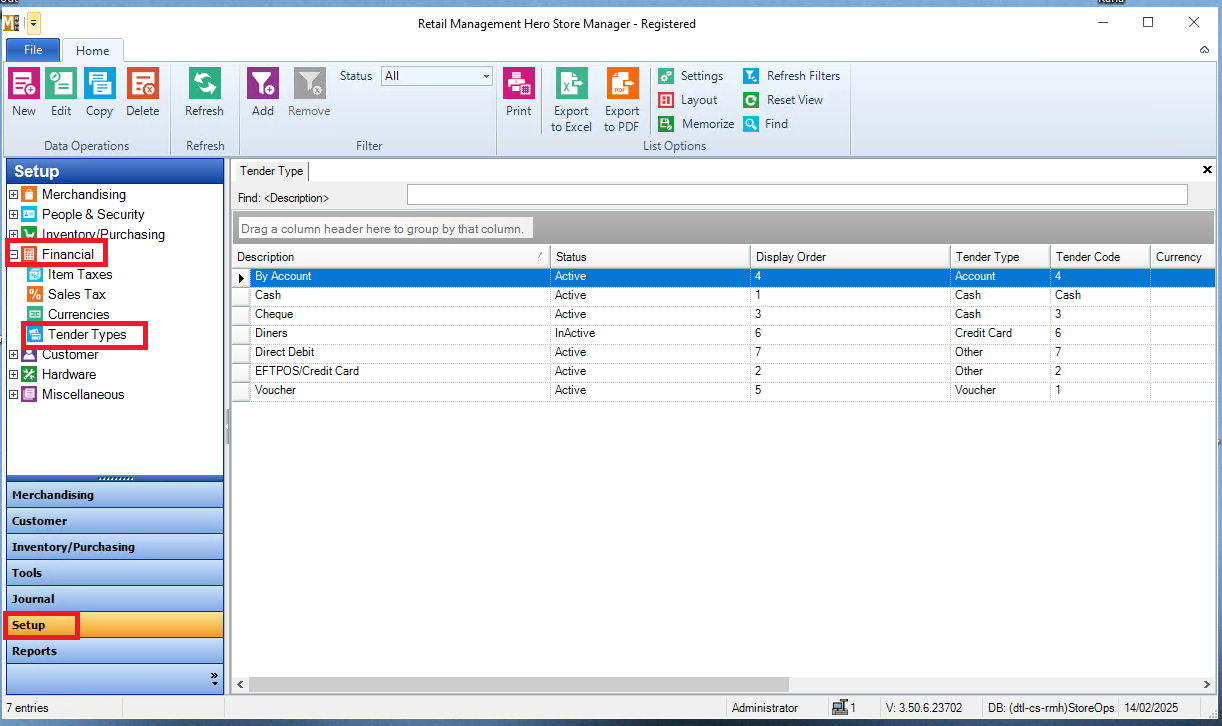1222x726 pixels.
Task: Select the Diners tender row
Action: click(x=724, y=333)
